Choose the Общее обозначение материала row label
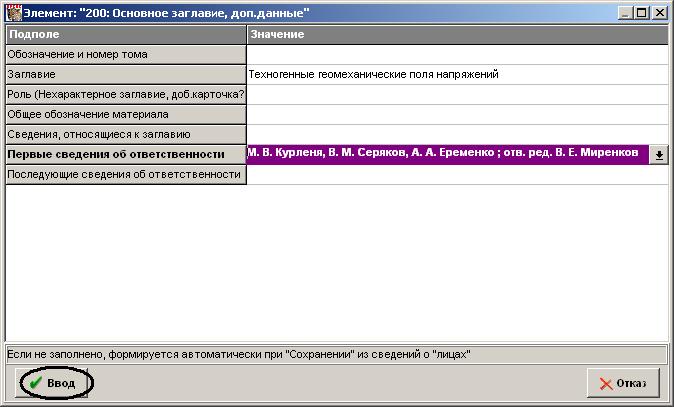Screen dimensions: 674x407 125,114
